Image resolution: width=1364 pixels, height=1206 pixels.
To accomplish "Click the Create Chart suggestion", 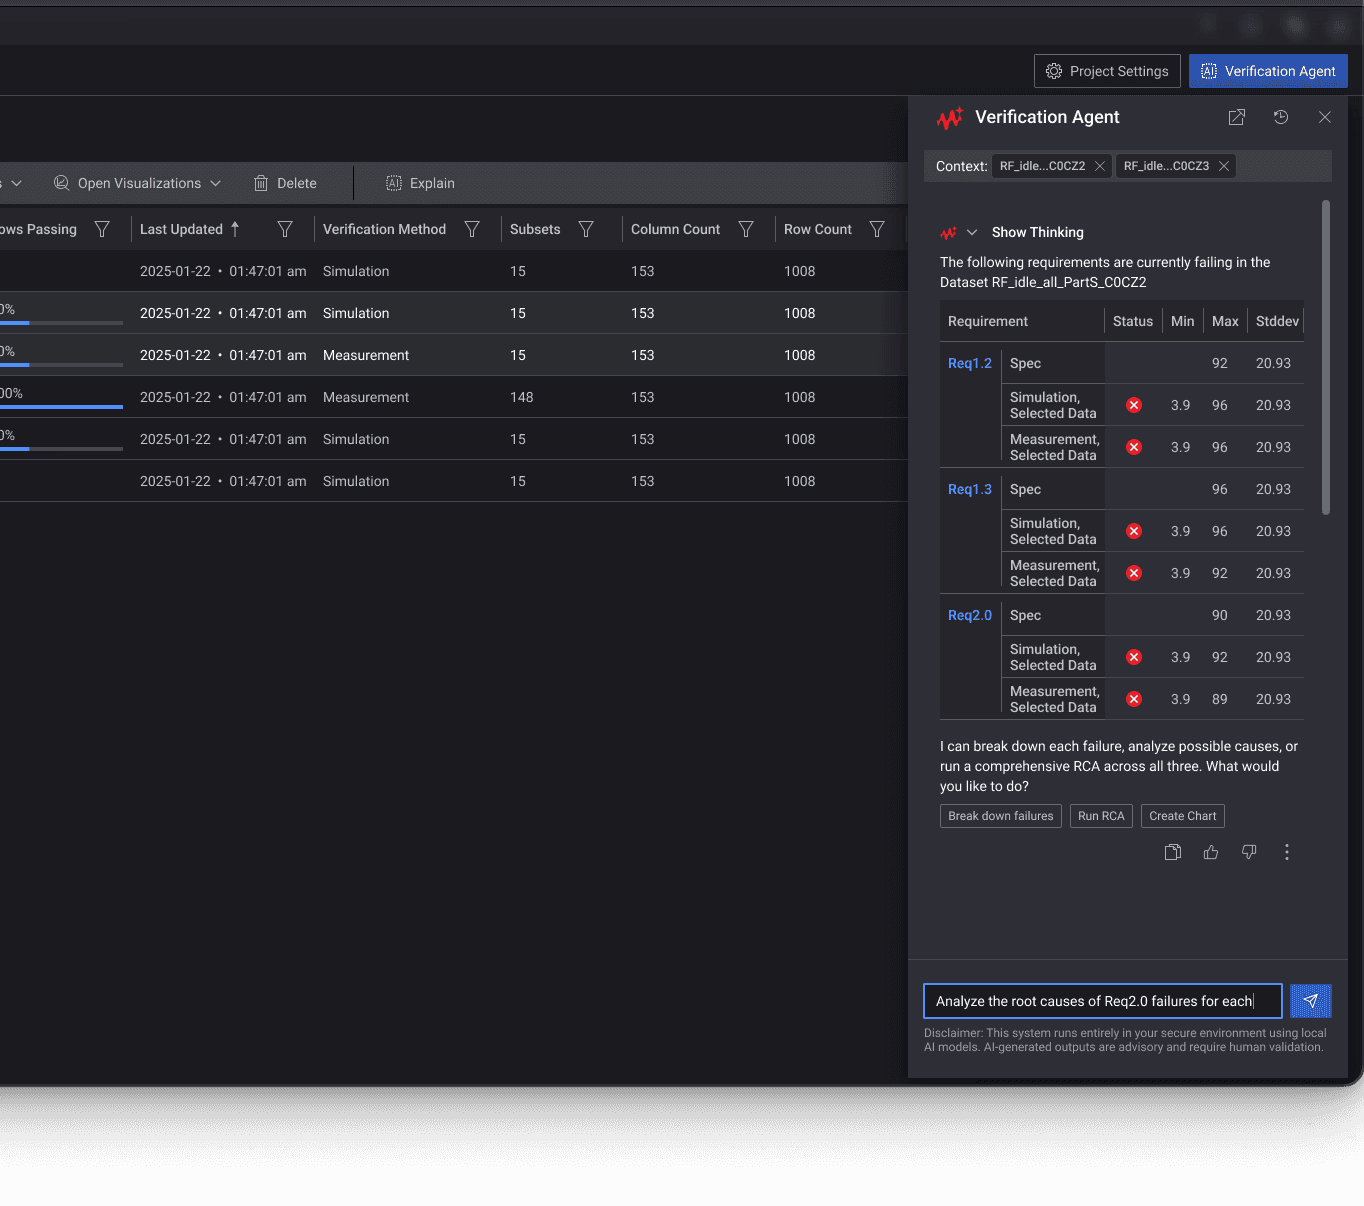I will [1183, 816].
